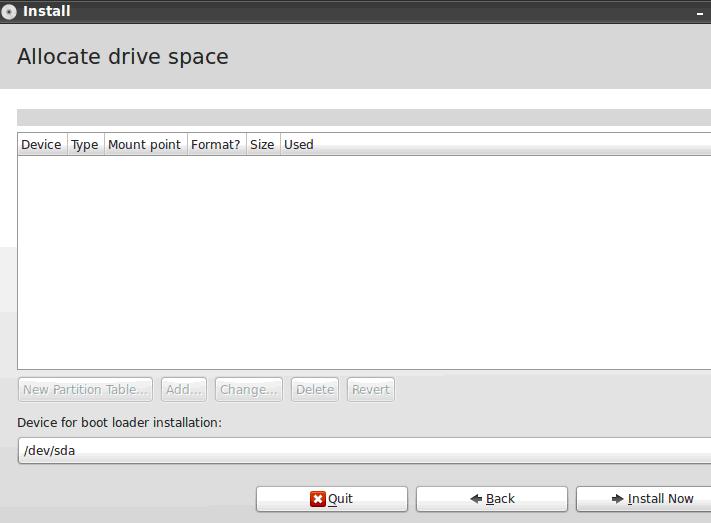Click the red X Quit icon
This screenshot has width=711, height=523.
click(318, 499)
